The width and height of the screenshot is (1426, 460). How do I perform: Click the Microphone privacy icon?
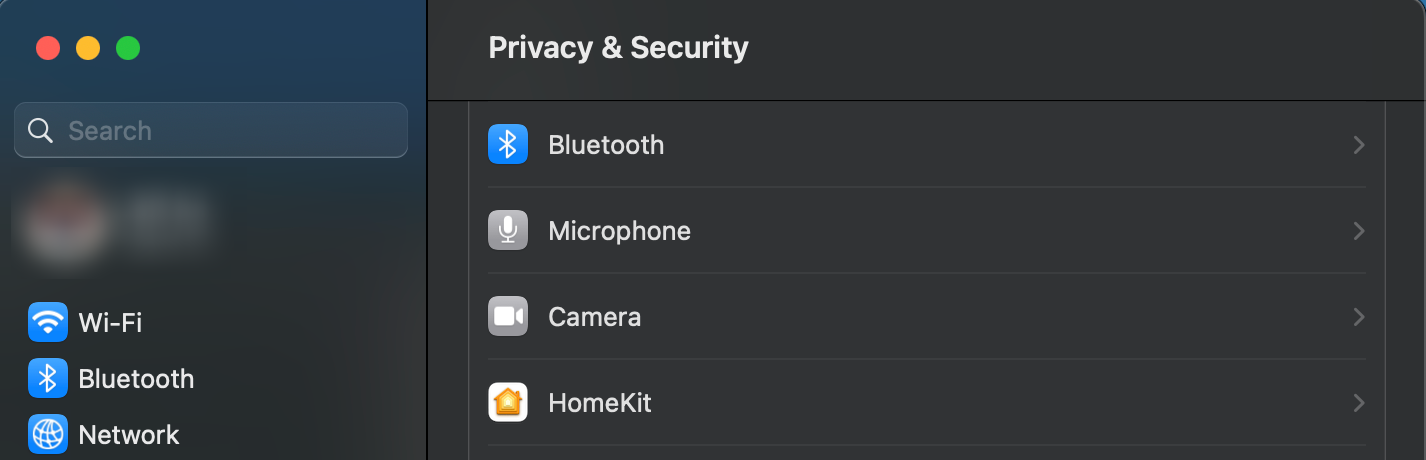pyautogui.click(x=508, y=230)
